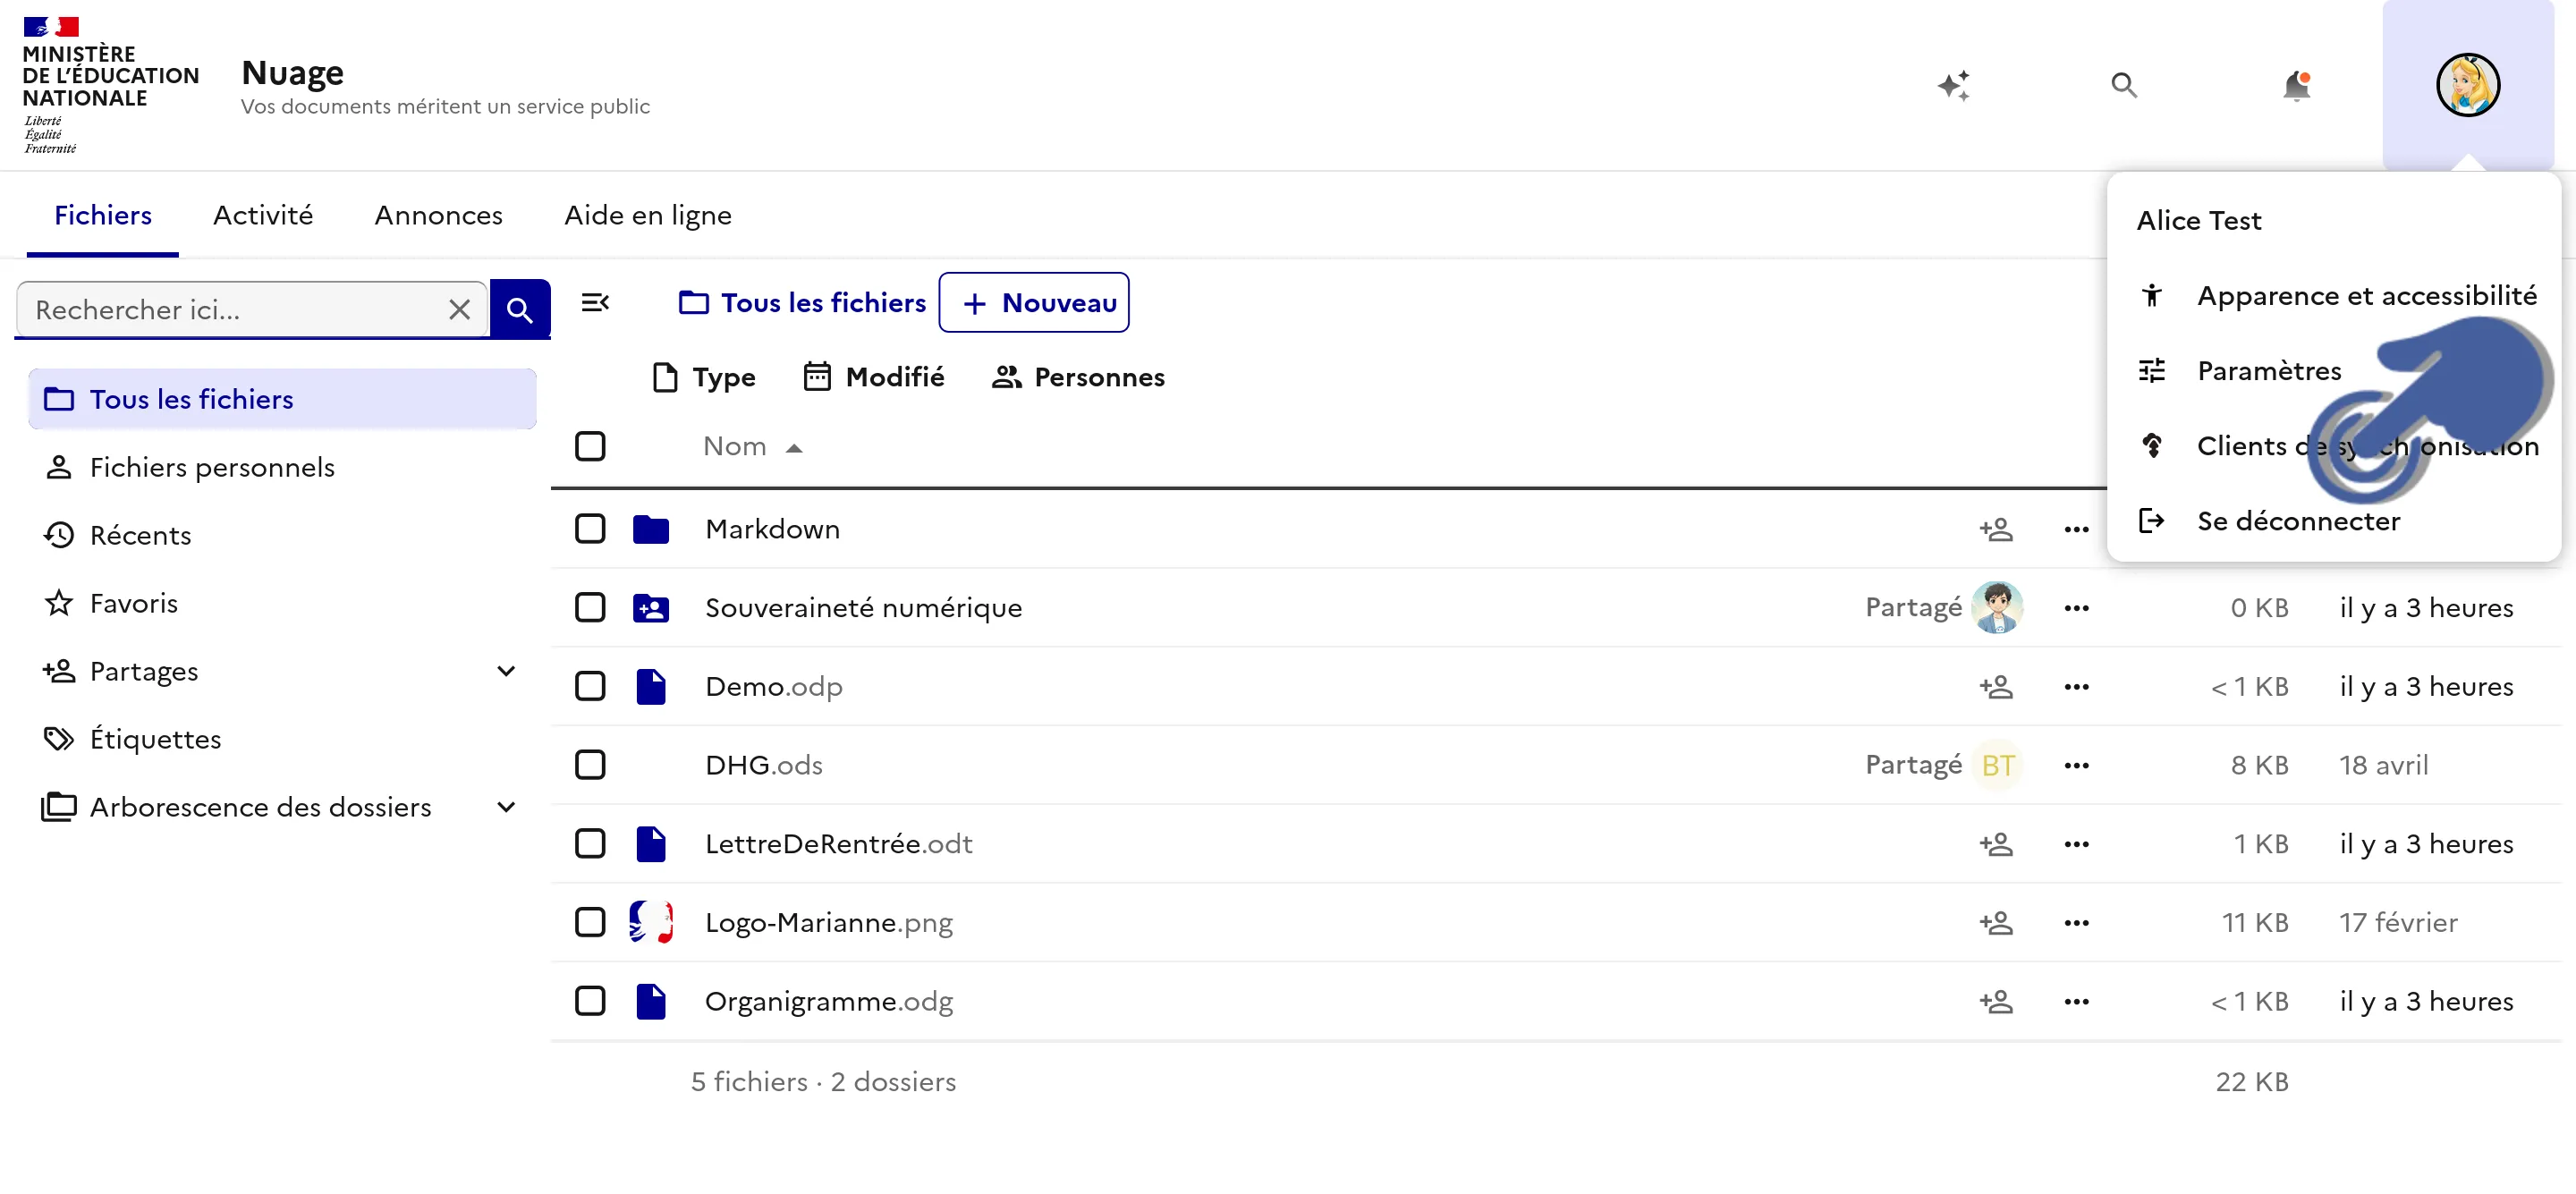Viewport: 2576px width, 1194px height.
Task: Open the Aide en ligne tab
Action: click(x=648, y=215)
